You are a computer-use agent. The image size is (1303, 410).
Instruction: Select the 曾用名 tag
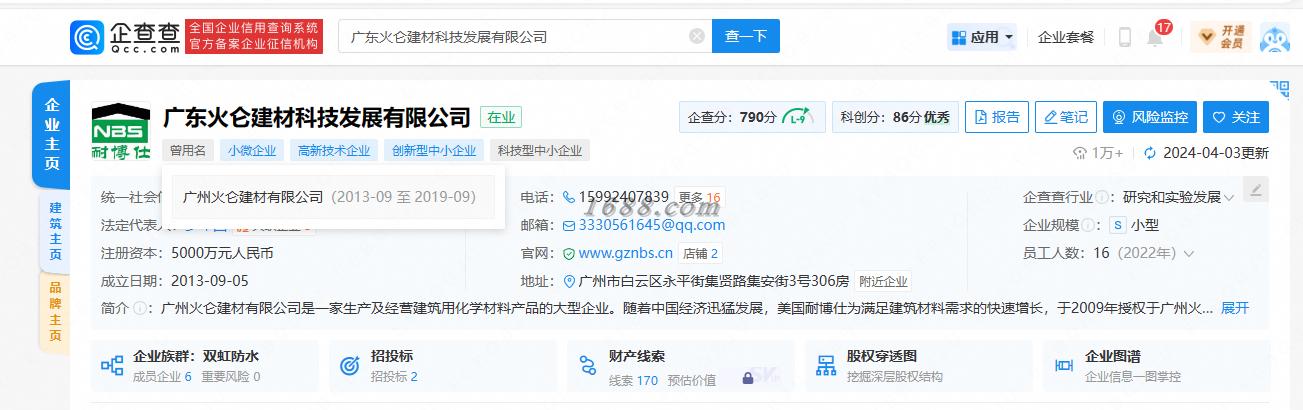(187, 151)
